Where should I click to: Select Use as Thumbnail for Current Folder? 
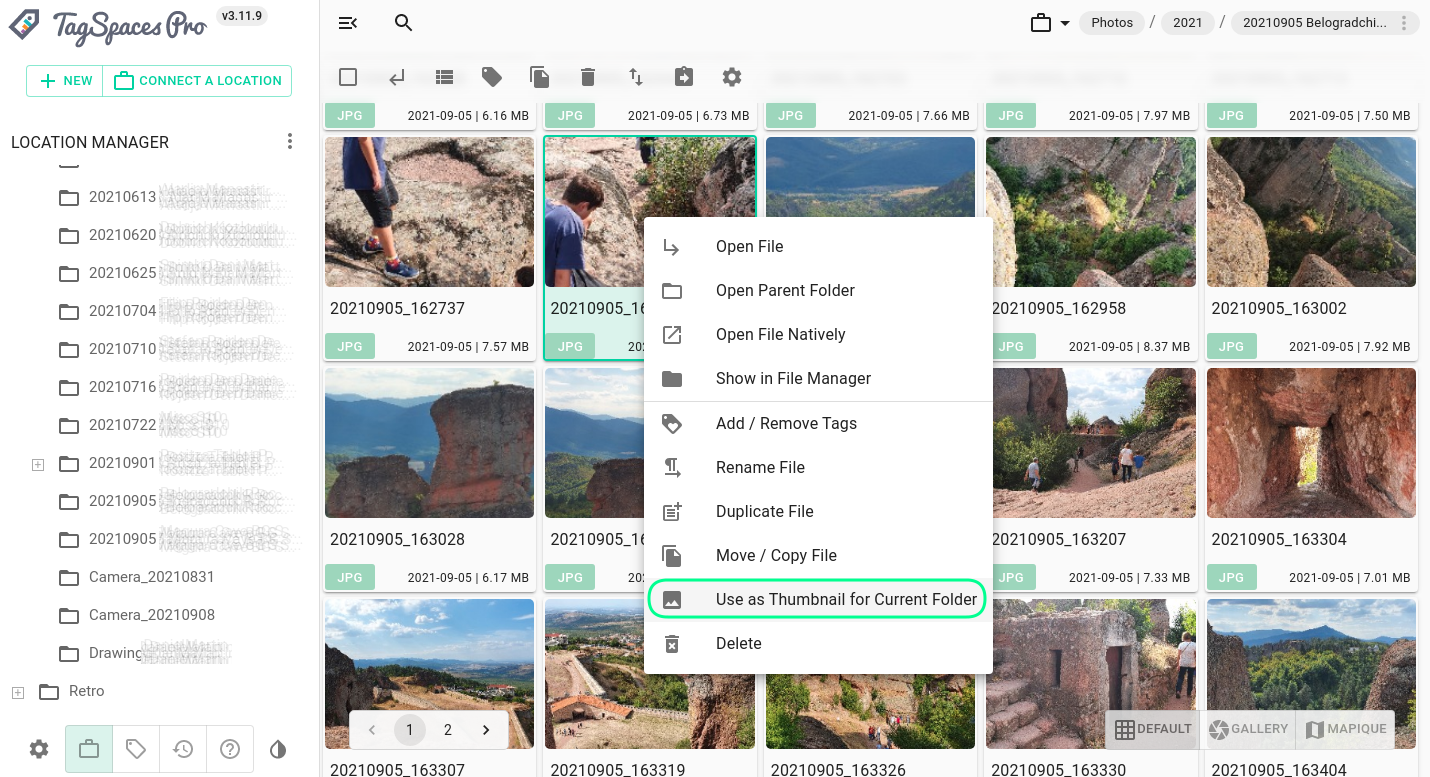[x=845, y=599]
